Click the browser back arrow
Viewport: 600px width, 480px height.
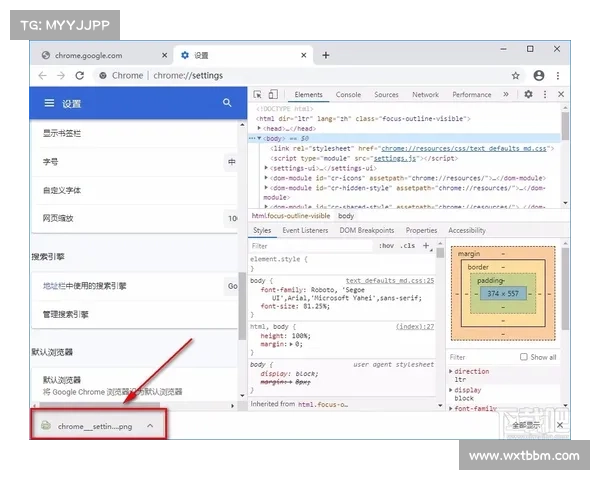(x=42, y=75)
